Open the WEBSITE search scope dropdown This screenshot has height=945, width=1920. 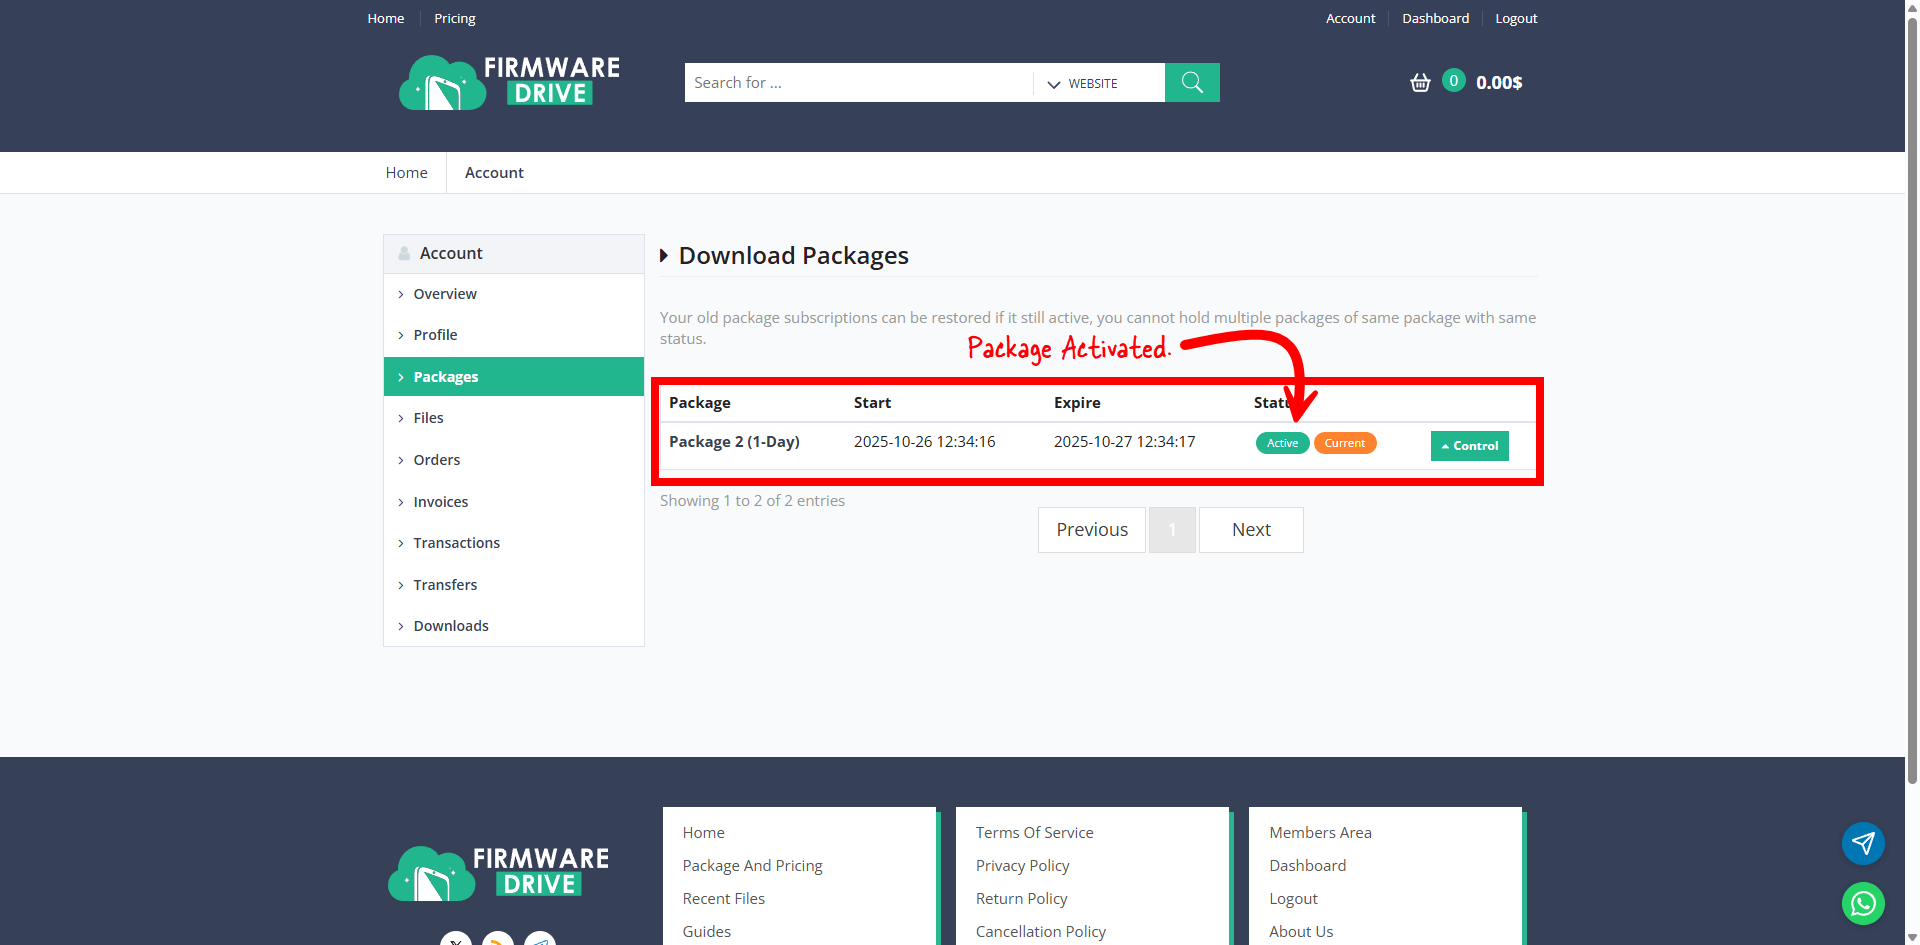click(x=1082, y=83)
